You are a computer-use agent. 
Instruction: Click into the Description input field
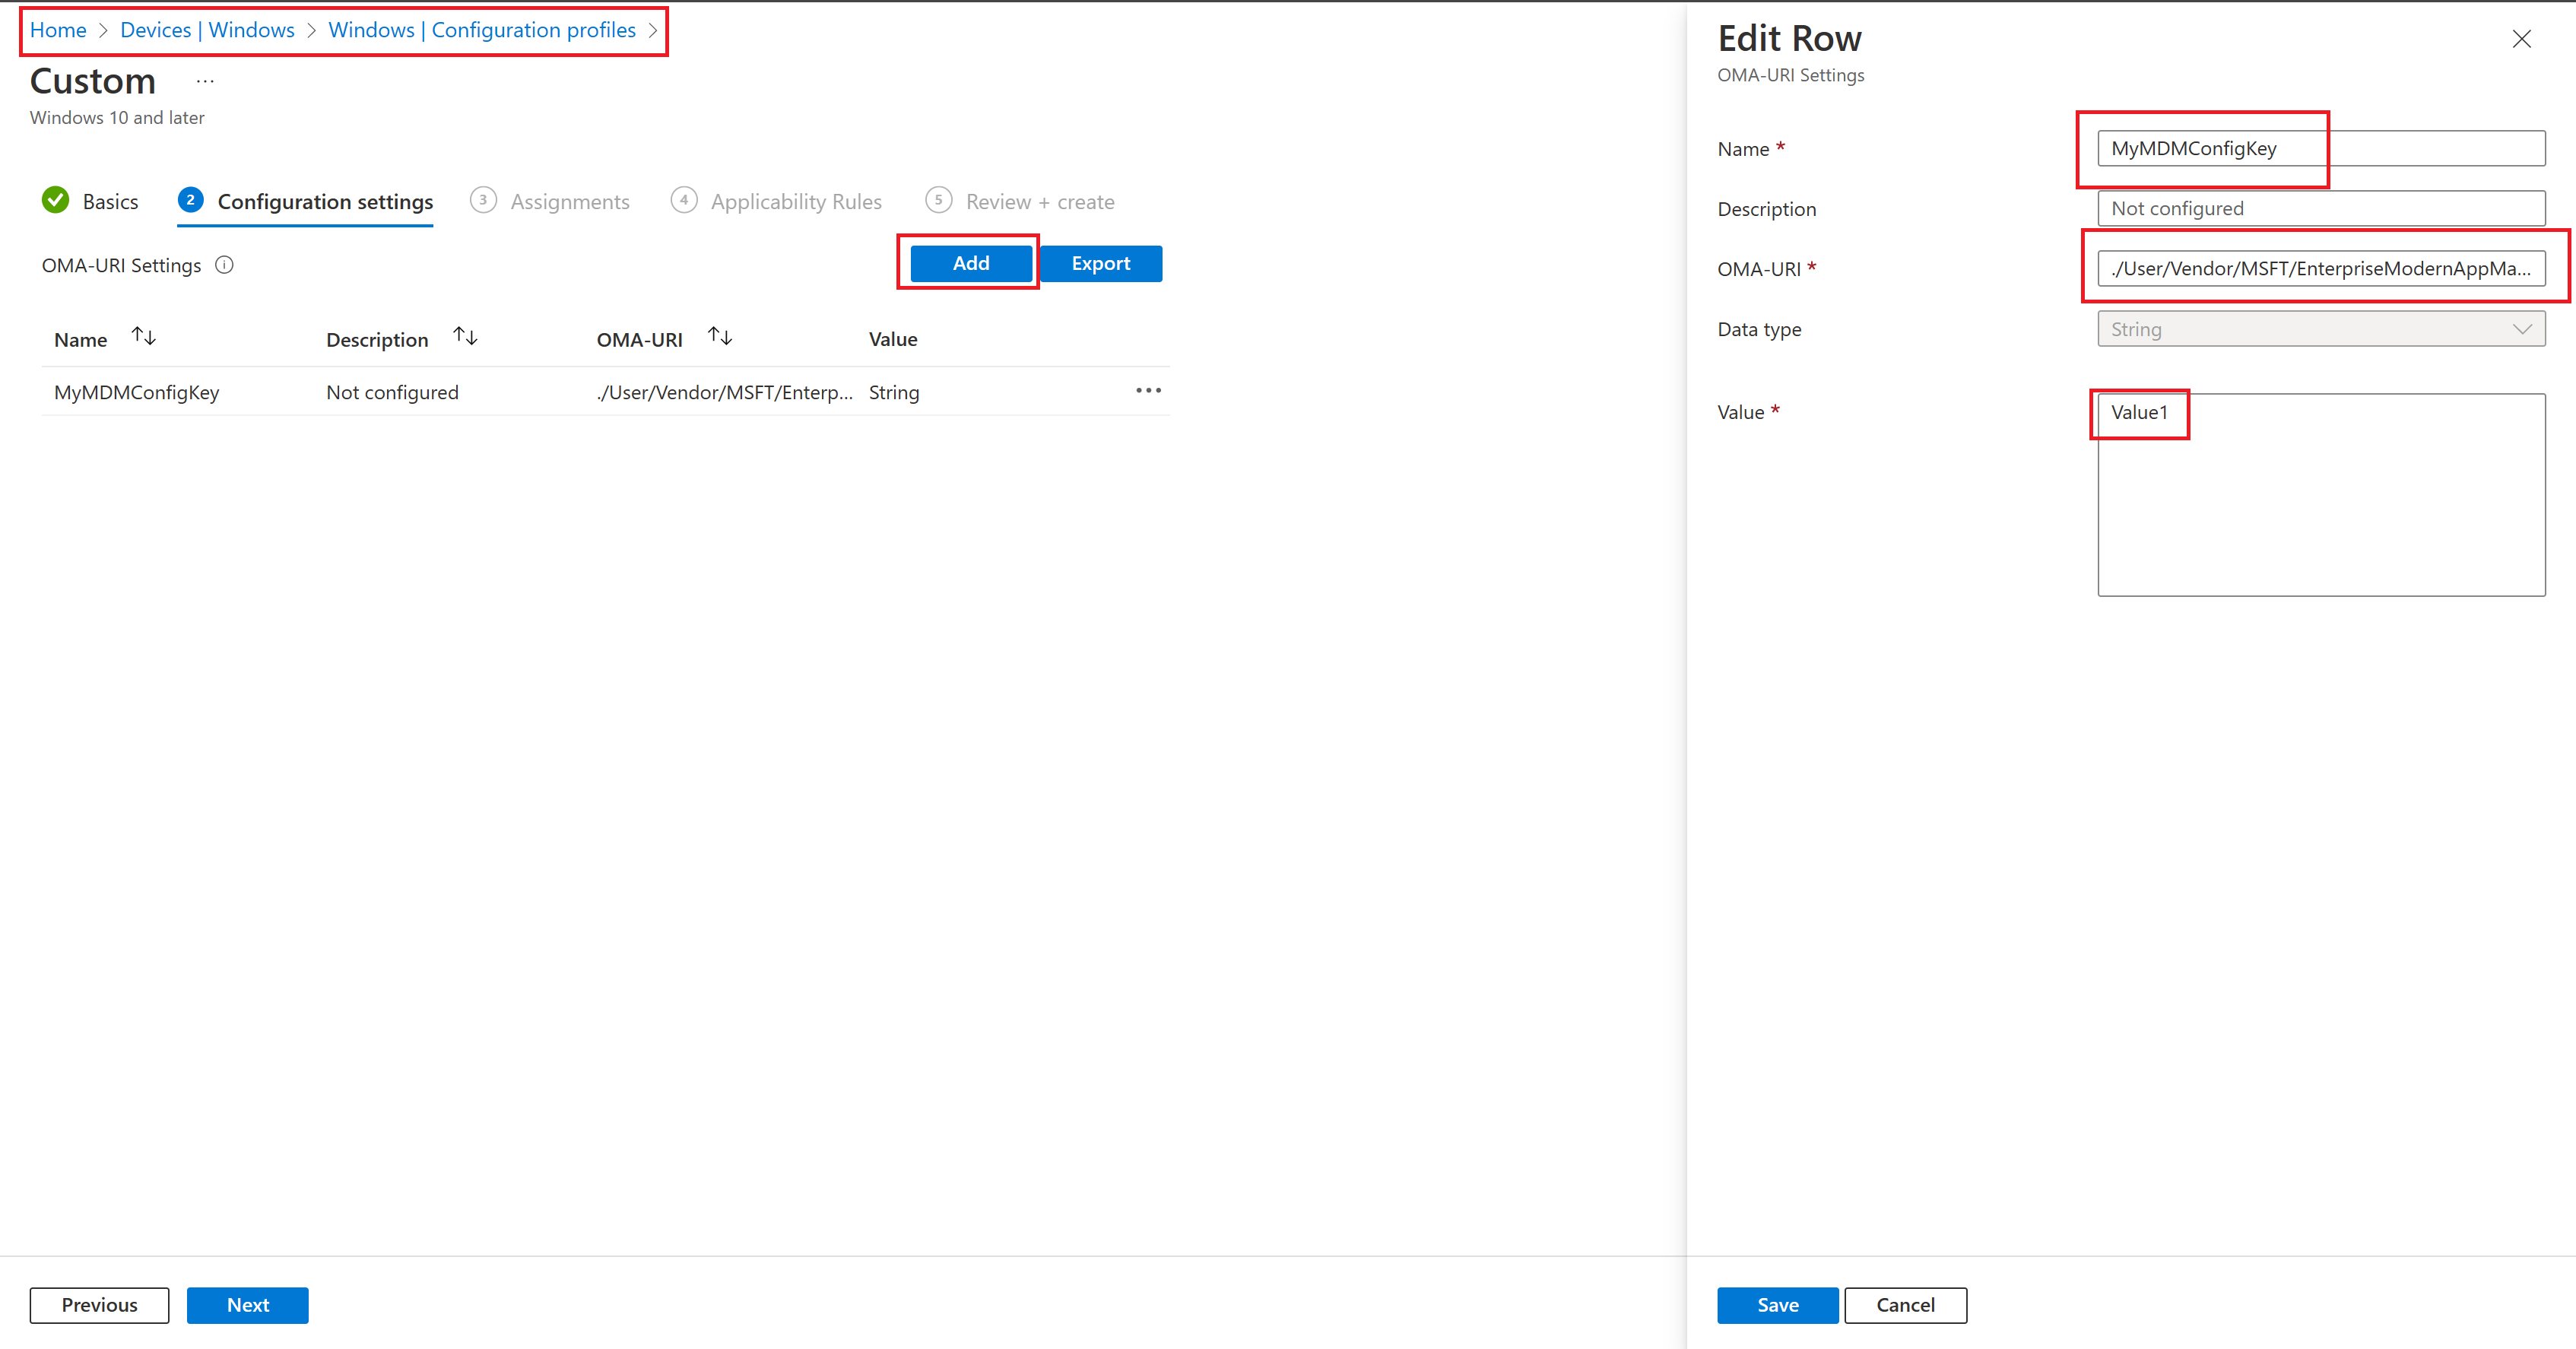point(2320,209)
